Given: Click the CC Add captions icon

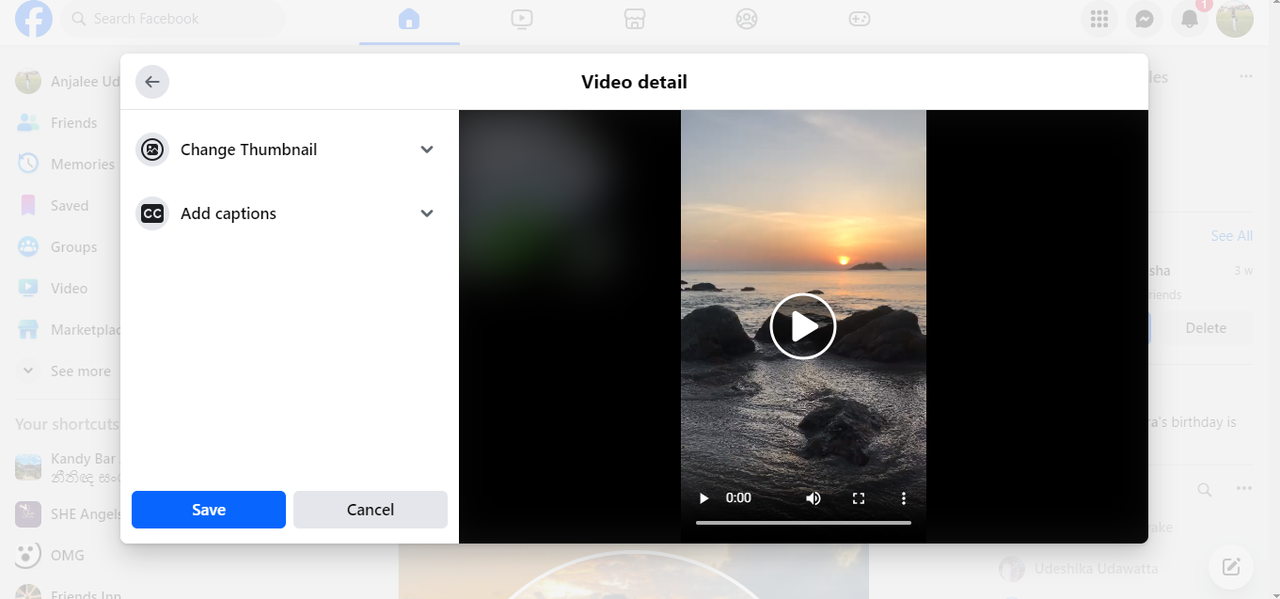Looking at the screenshot, I should click(x=152, y=213).
